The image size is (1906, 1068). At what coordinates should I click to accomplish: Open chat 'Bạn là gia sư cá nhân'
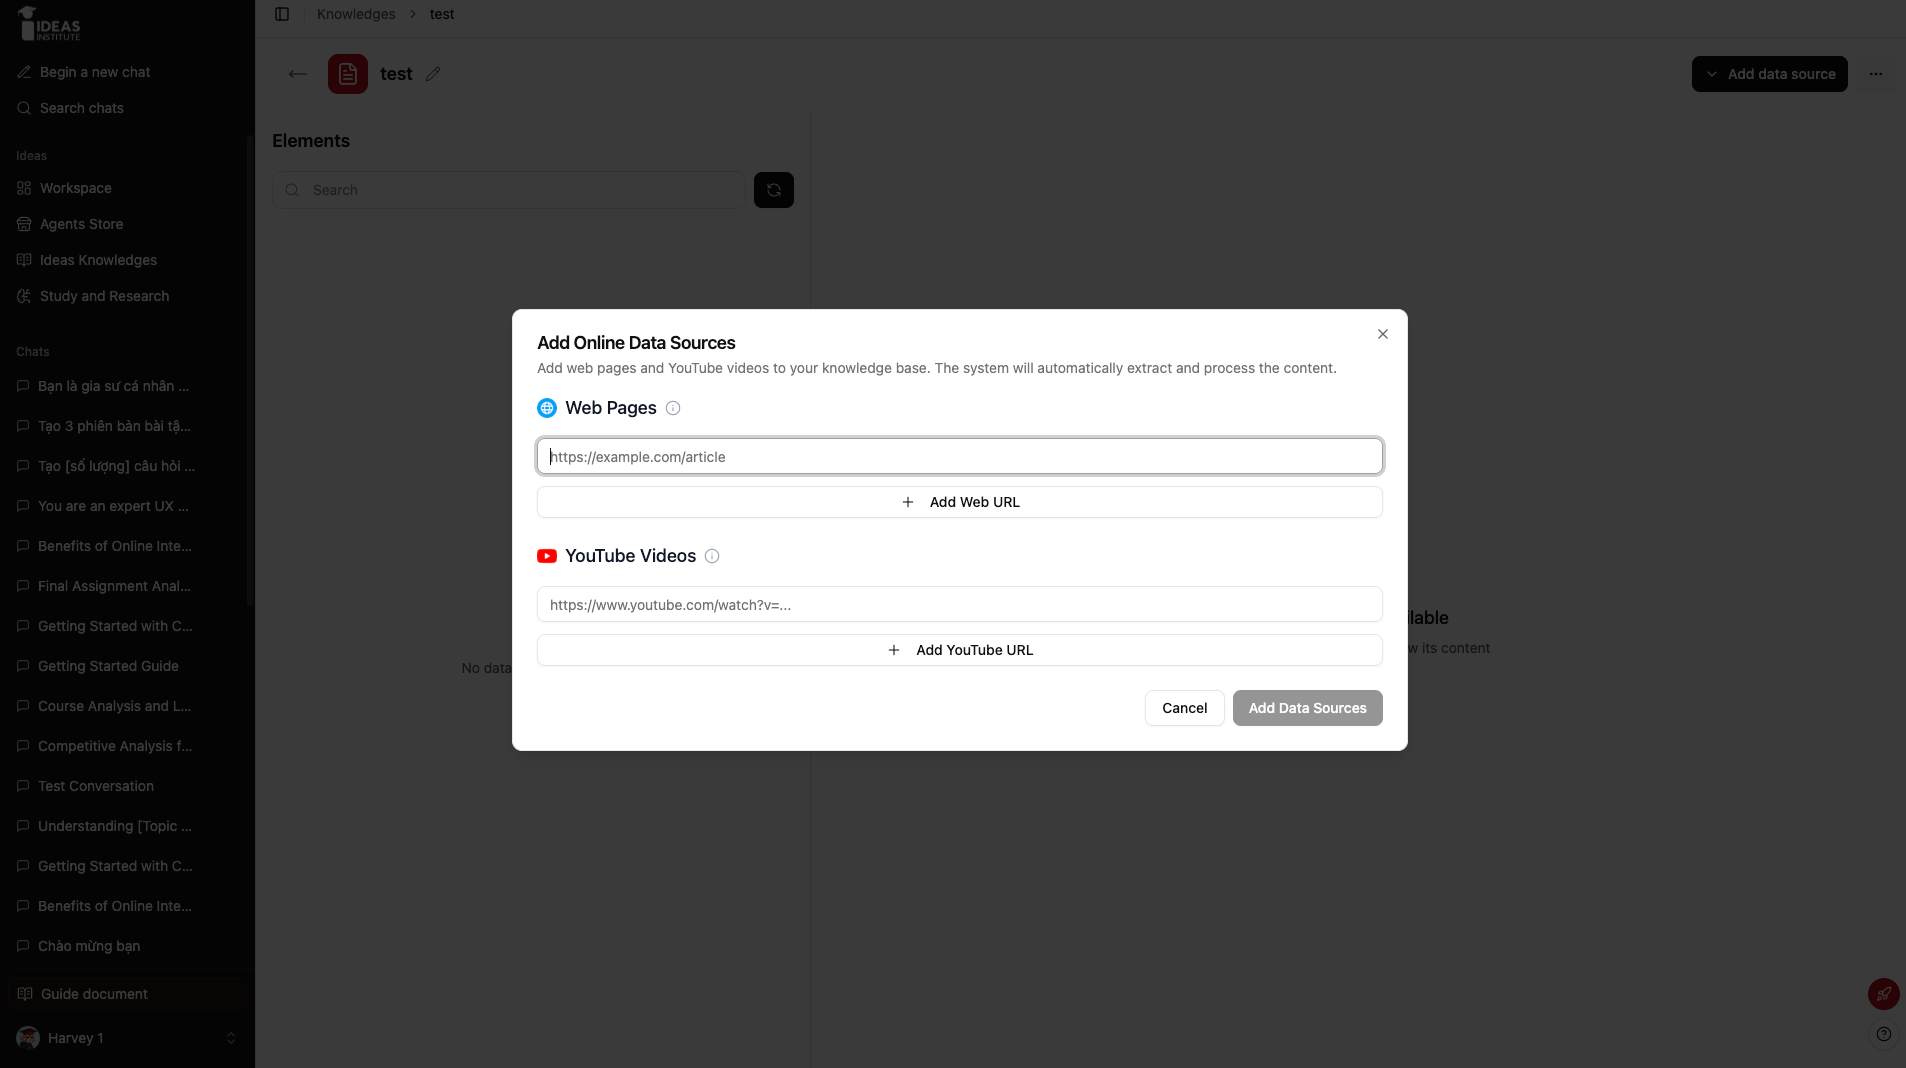tap(127, 386)
